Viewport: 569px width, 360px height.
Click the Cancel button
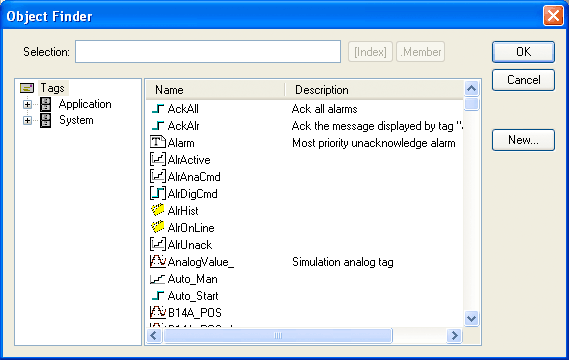pos(523,80)
